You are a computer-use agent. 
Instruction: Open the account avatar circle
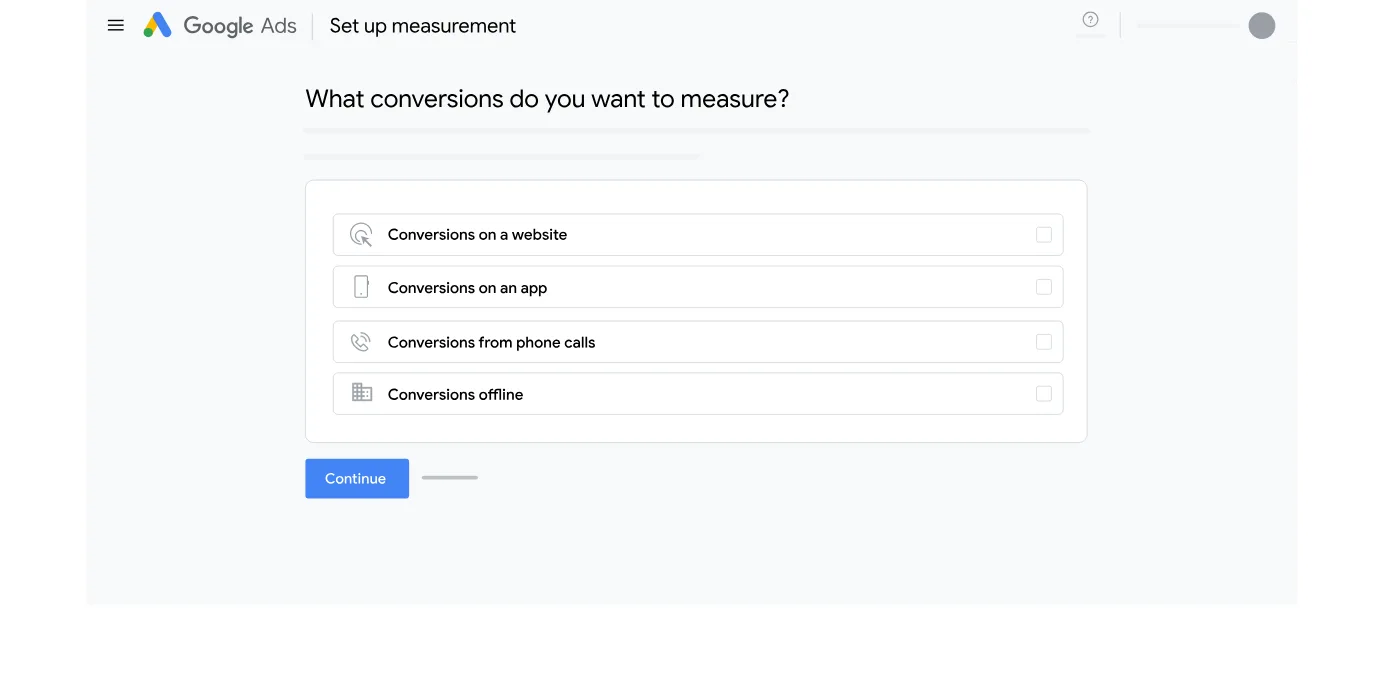click(1262, 26)
